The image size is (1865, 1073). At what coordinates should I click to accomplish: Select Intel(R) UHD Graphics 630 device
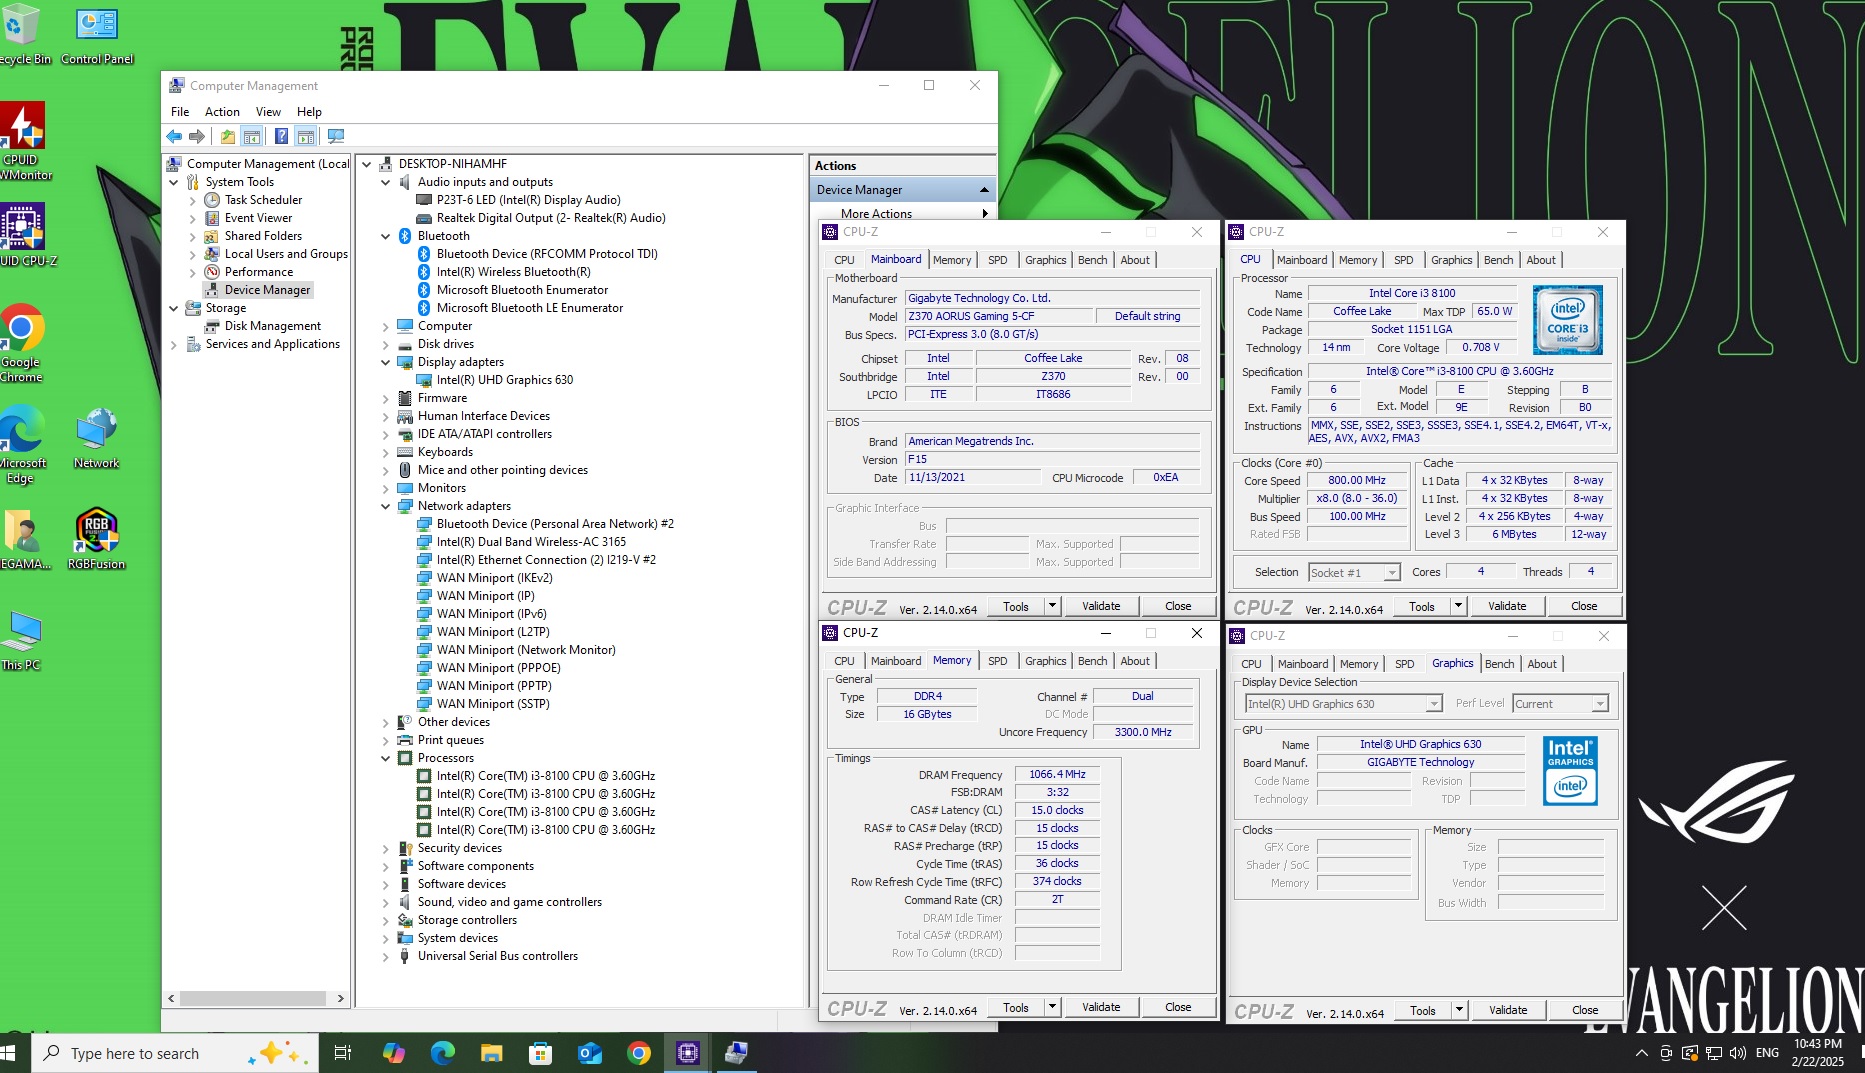click(x=505, y=380)
